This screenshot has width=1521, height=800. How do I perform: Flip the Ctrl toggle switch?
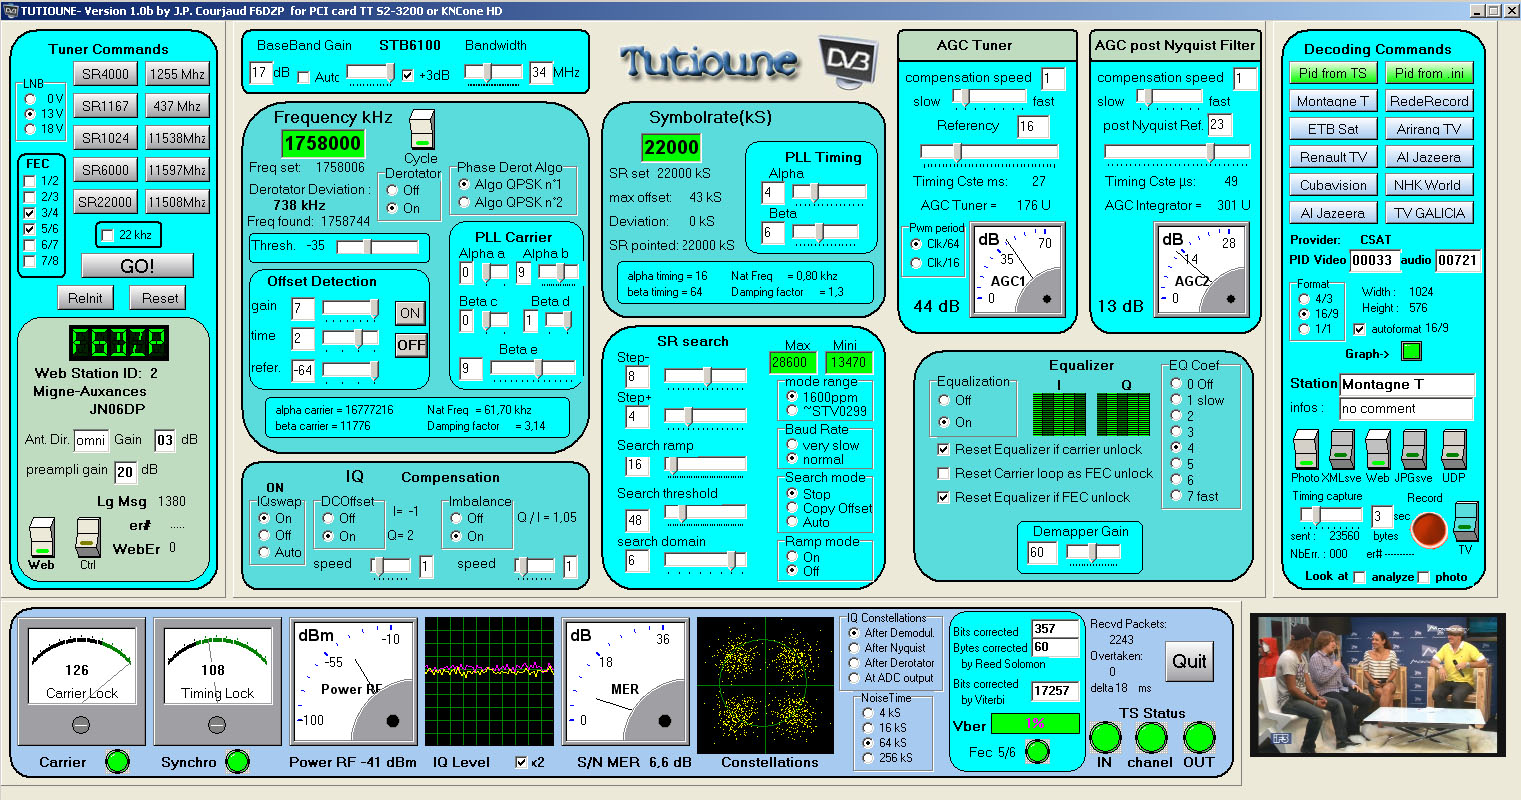click(88, 537)
